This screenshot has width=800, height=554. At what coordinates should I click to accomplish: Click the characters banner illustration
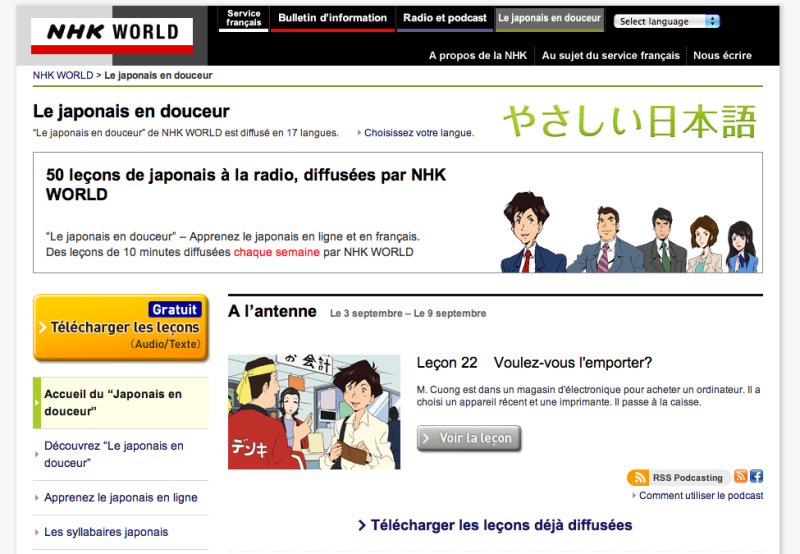[x=630, y=231]
